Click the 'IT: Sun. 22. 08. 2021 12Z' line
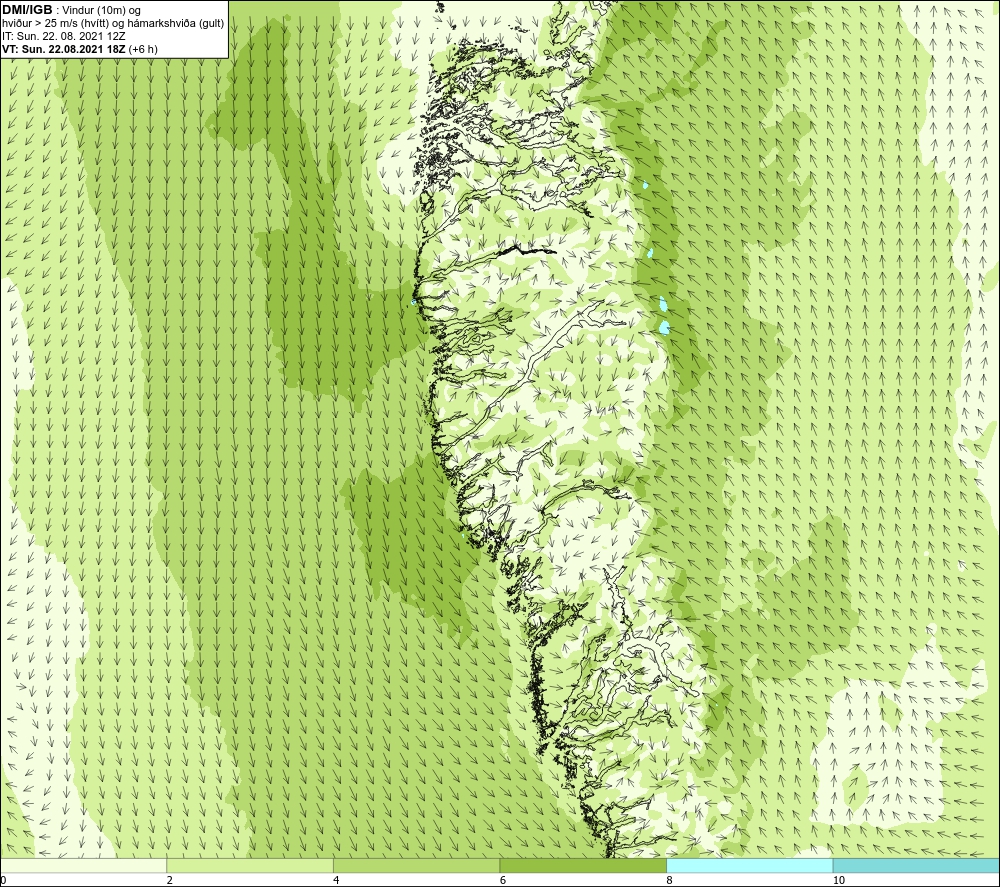This screenshot has width=1000, height=887. (64, 36)
